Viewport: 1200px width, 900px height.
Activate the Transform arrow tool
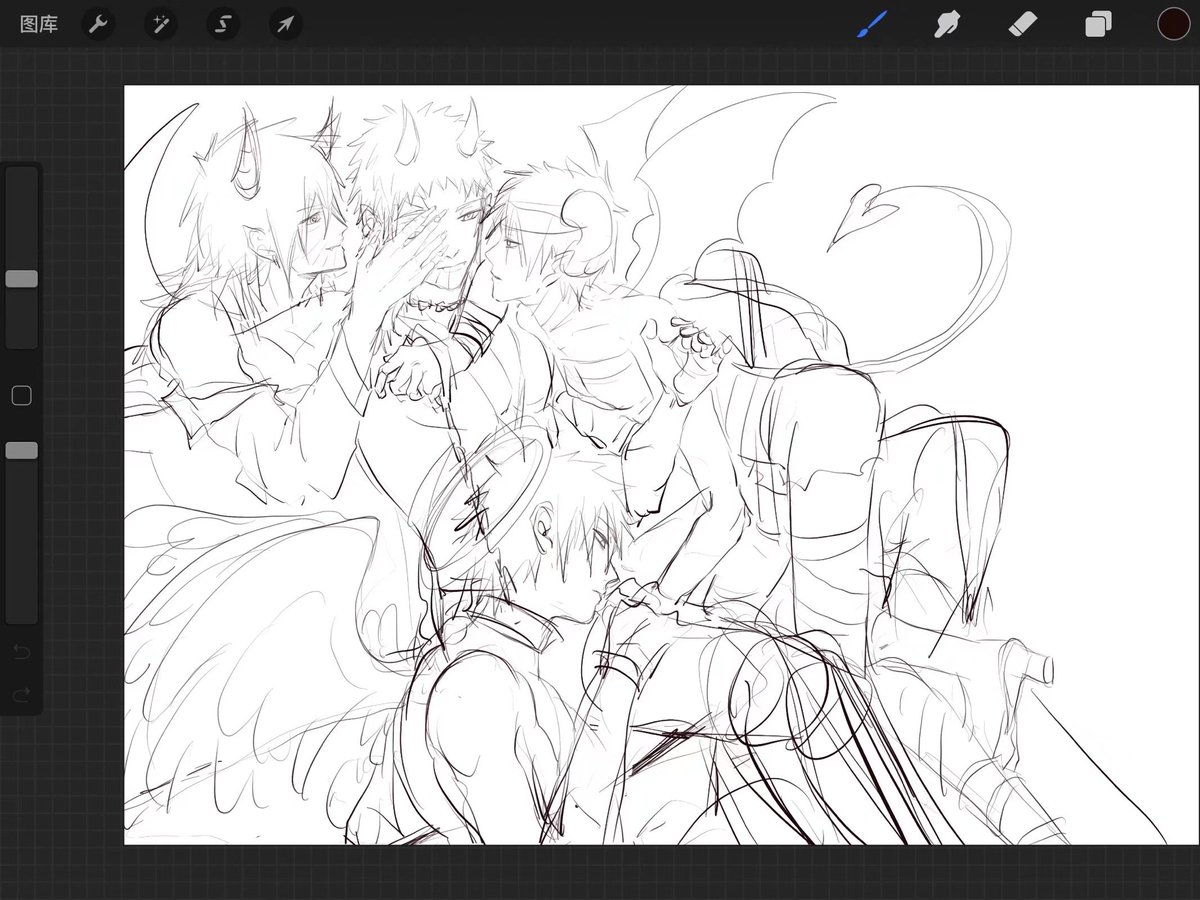click(x=286, y=24)
